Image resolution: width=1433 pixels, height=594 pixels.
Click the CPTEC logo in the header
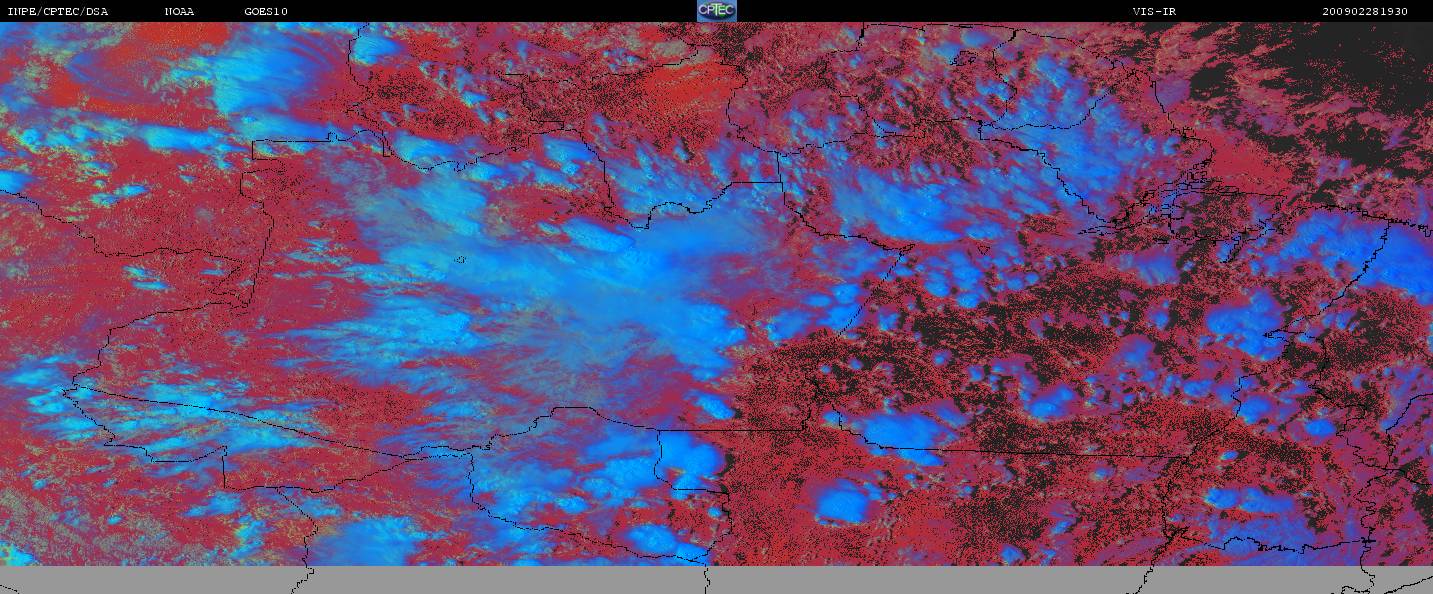pyautogui.click(x=716, y=11)
